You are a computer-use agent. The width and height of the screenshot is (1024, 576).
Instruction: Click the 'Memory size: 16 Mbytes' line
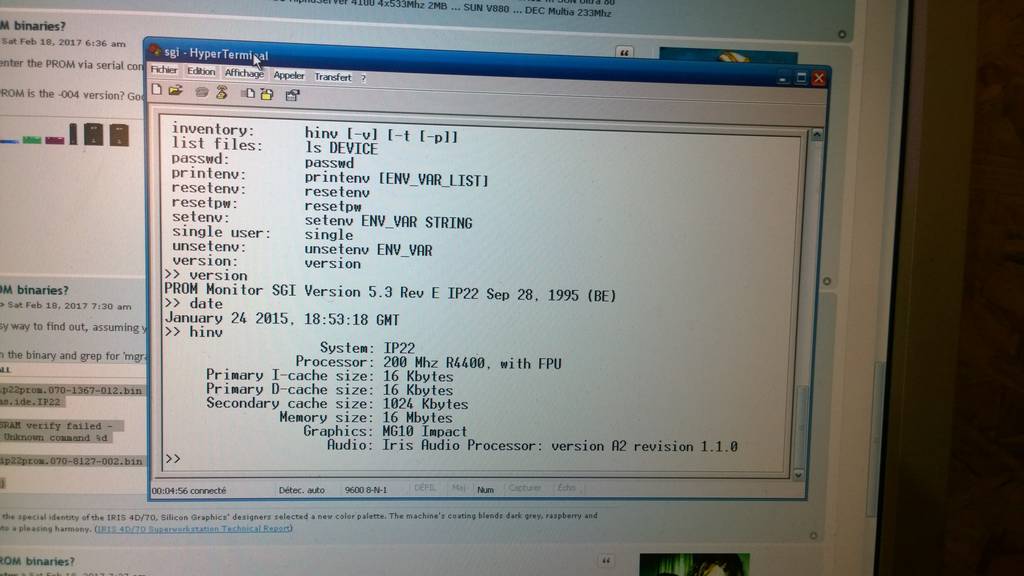366,417
